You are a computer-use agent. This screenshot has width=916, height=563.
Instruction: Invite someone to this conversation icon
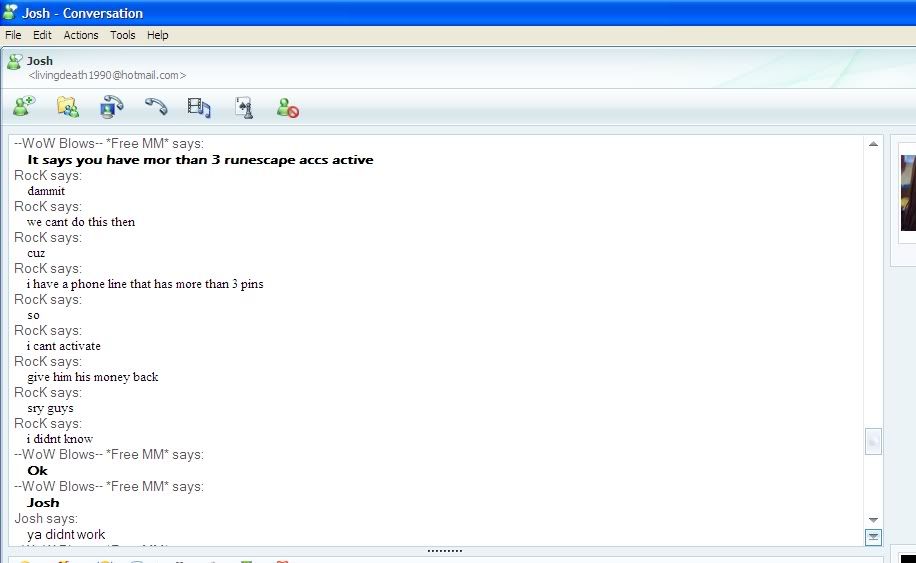click(x=25, y=107)
